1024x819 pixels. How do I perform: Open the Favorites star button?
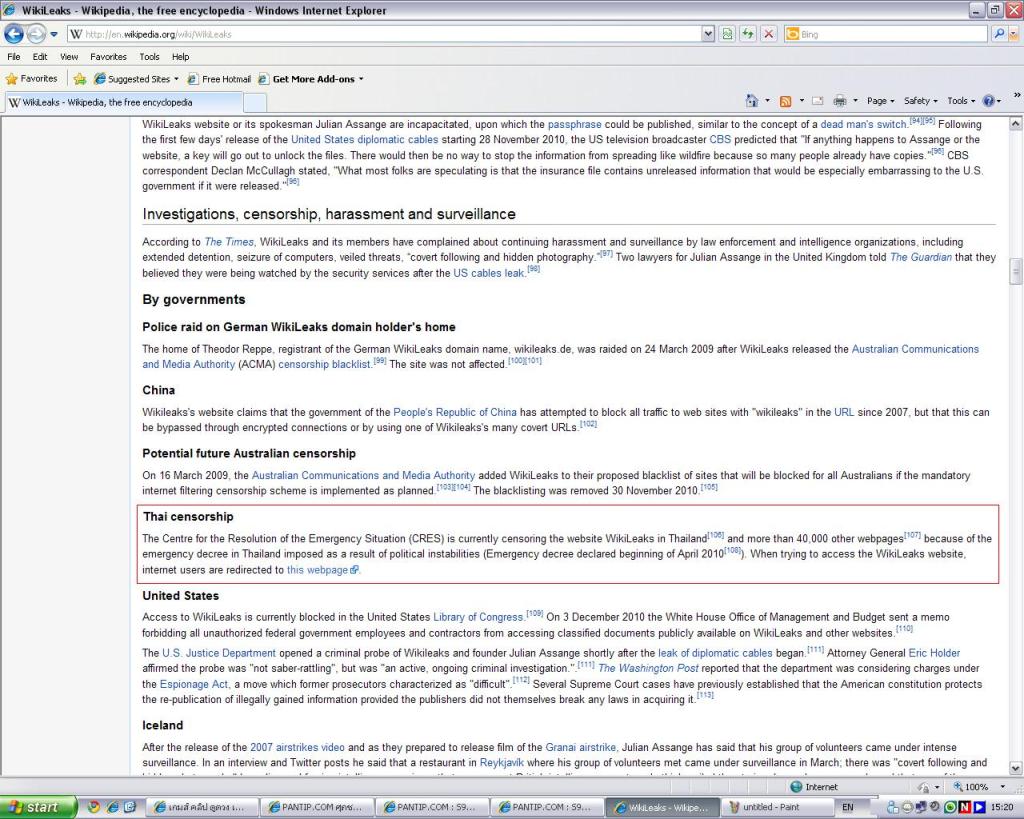coord(31,79)
